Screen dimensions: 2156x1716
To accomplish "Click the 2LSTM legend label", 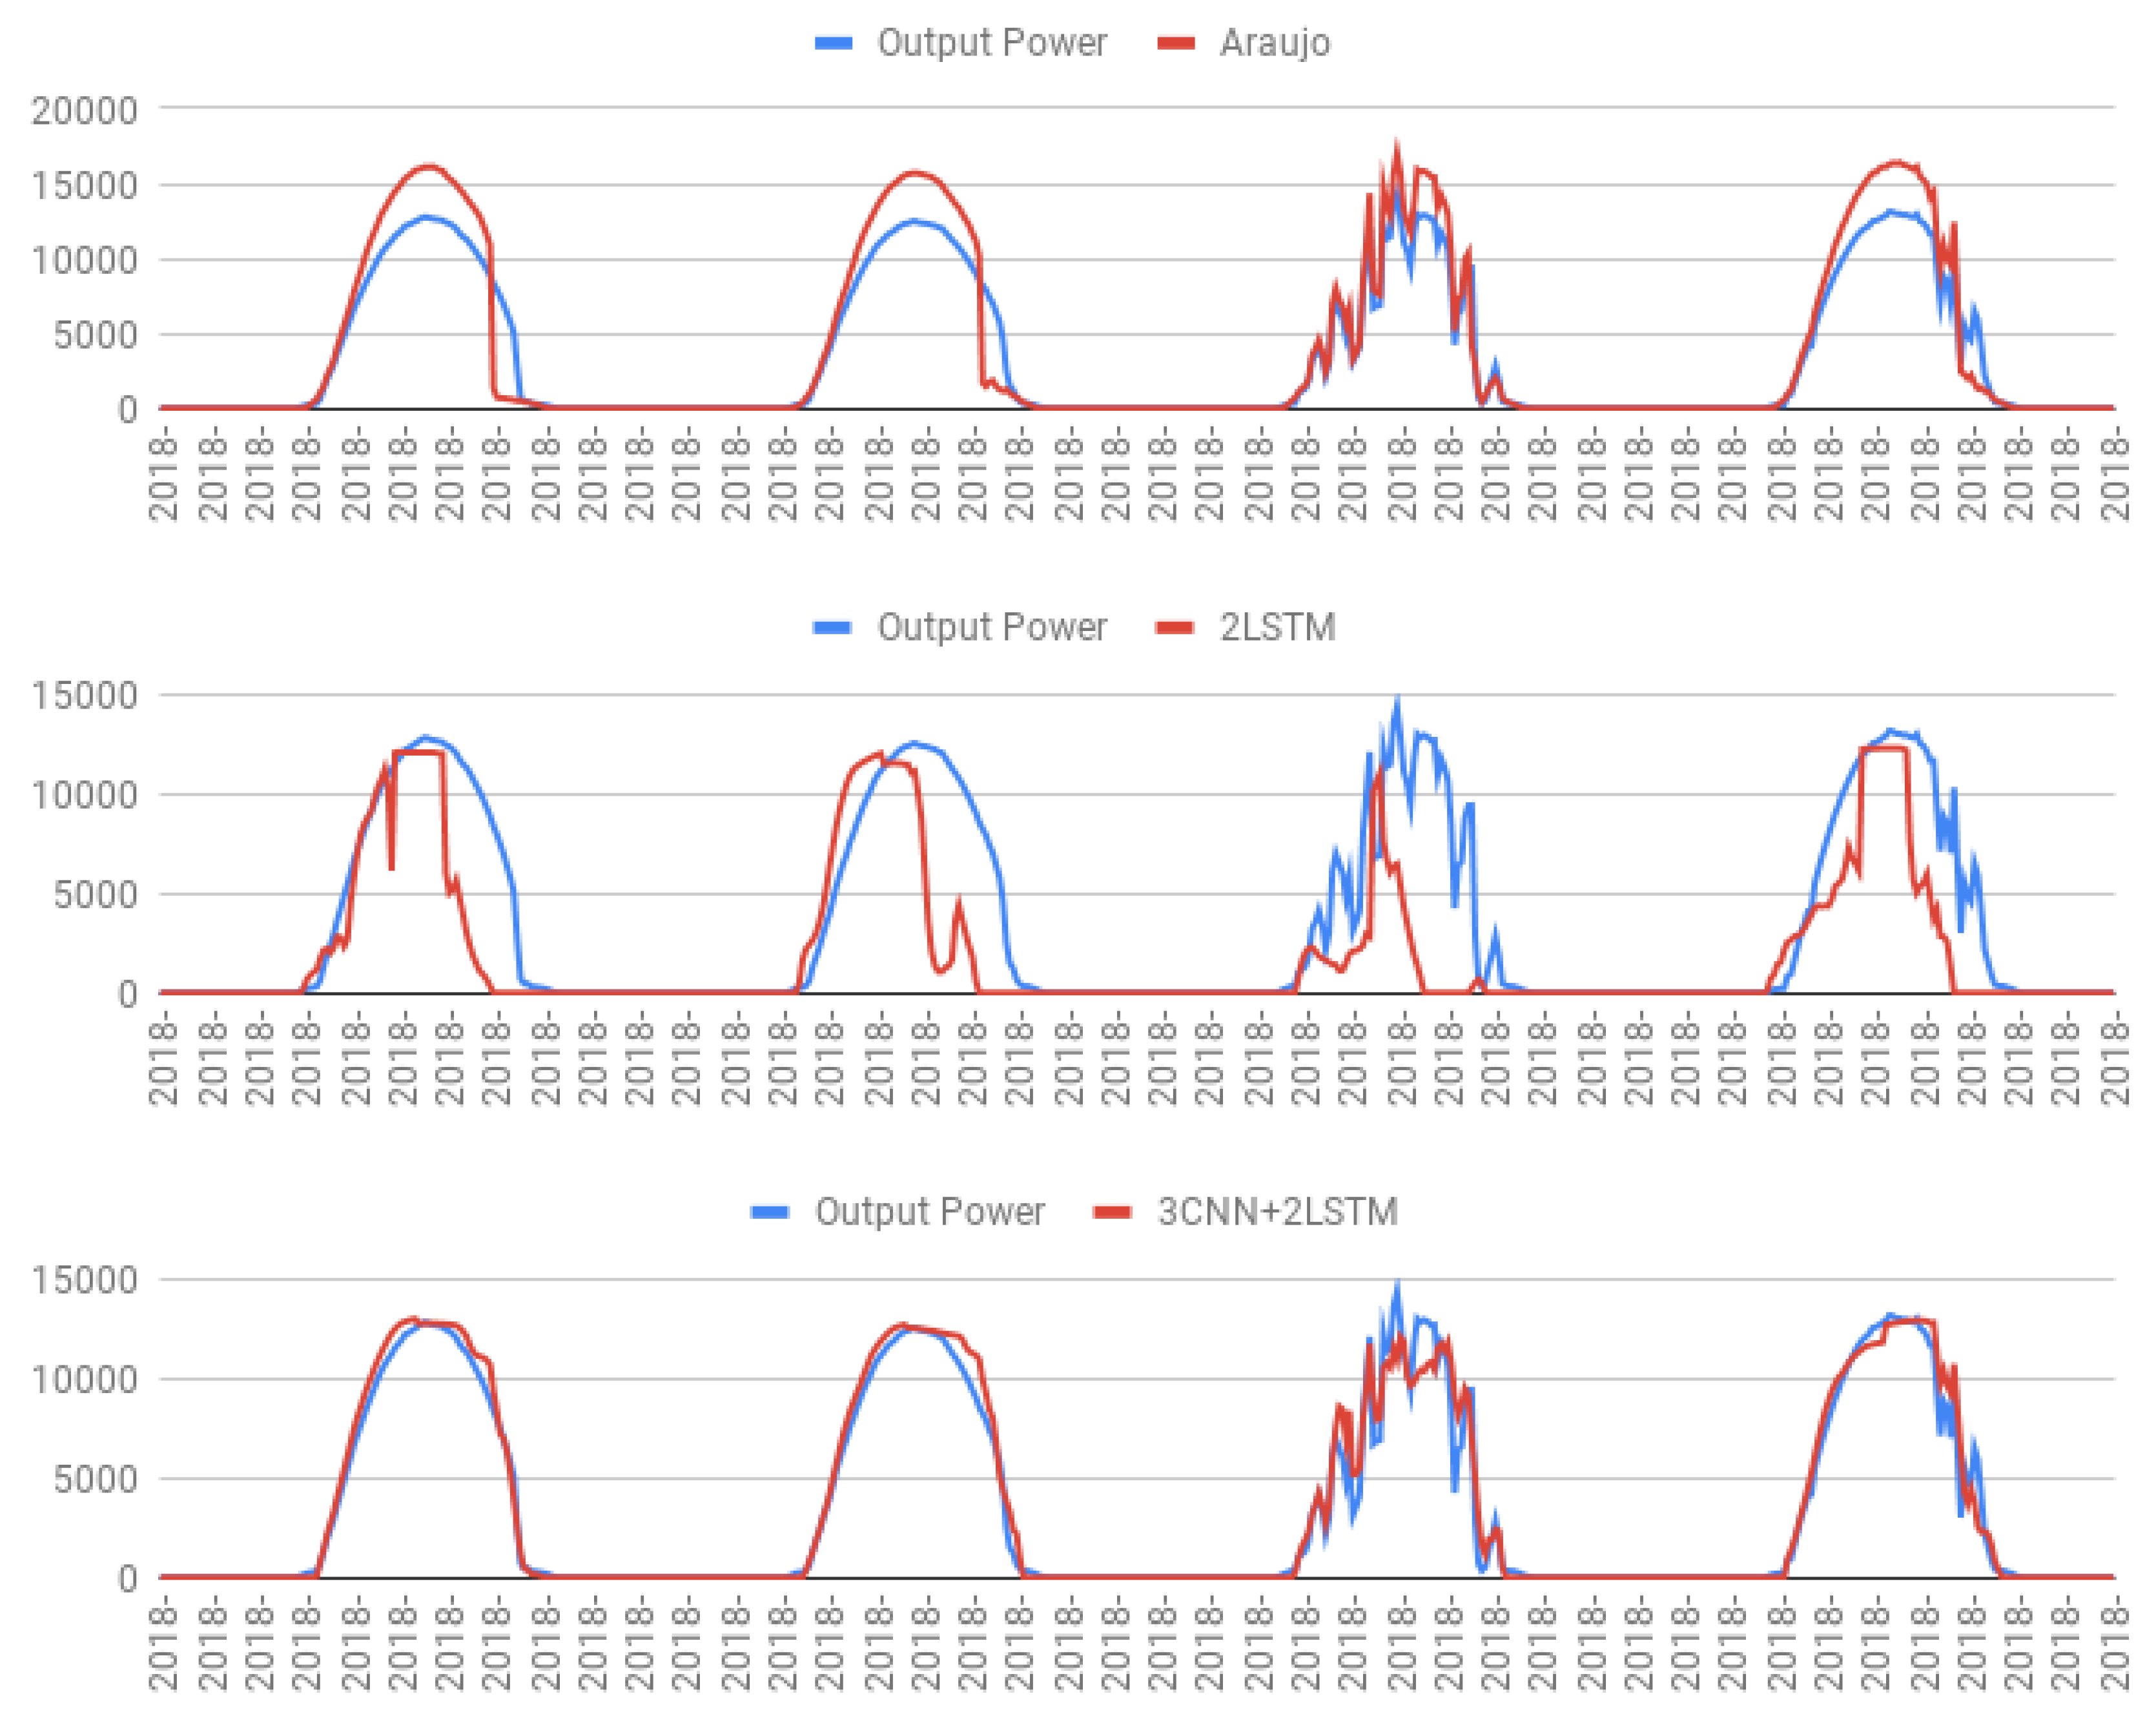I will [1277, 627].
